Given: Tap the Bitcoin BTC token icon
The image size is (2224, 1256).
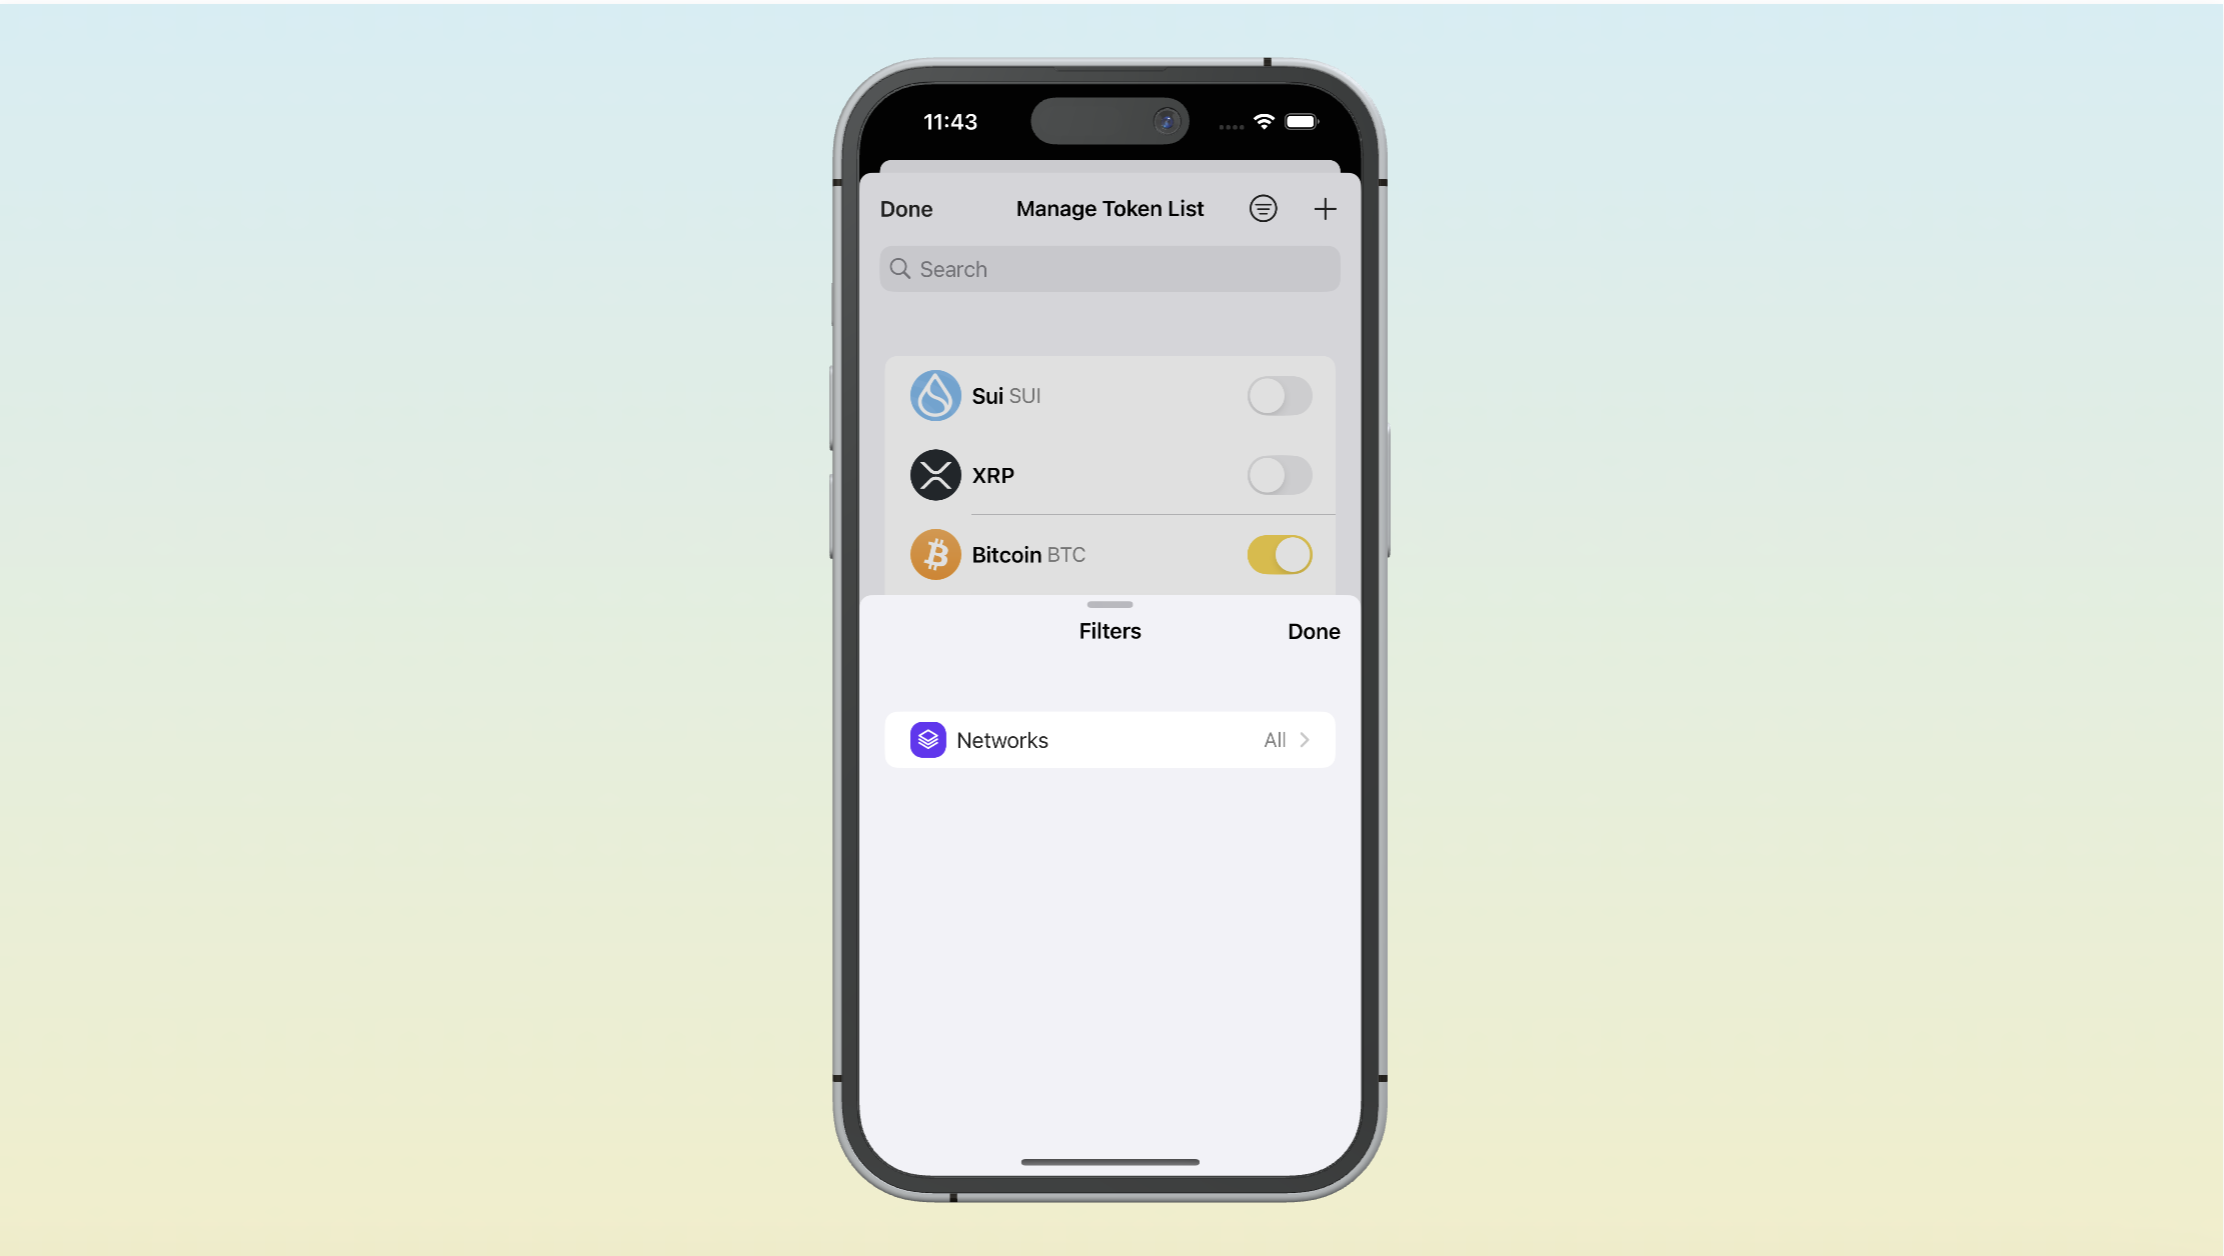Looking at the screenshot, I should click(935, 553).
